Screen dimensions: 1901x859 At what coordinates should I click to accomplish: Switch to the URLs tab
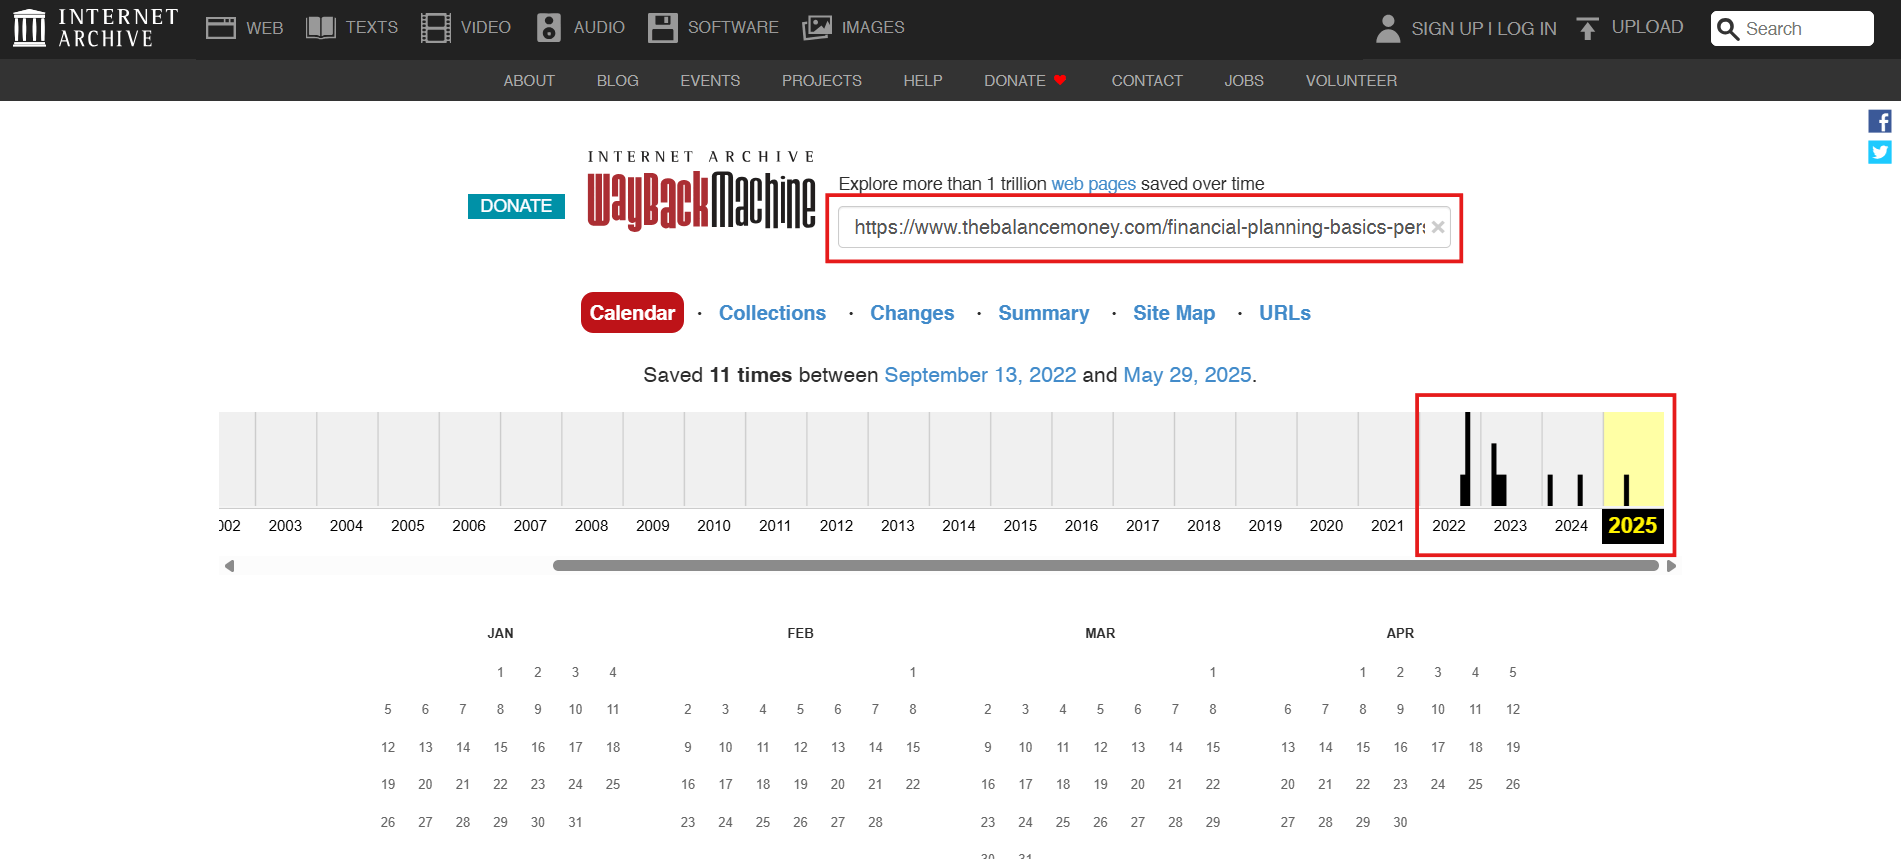(1285, 313)
